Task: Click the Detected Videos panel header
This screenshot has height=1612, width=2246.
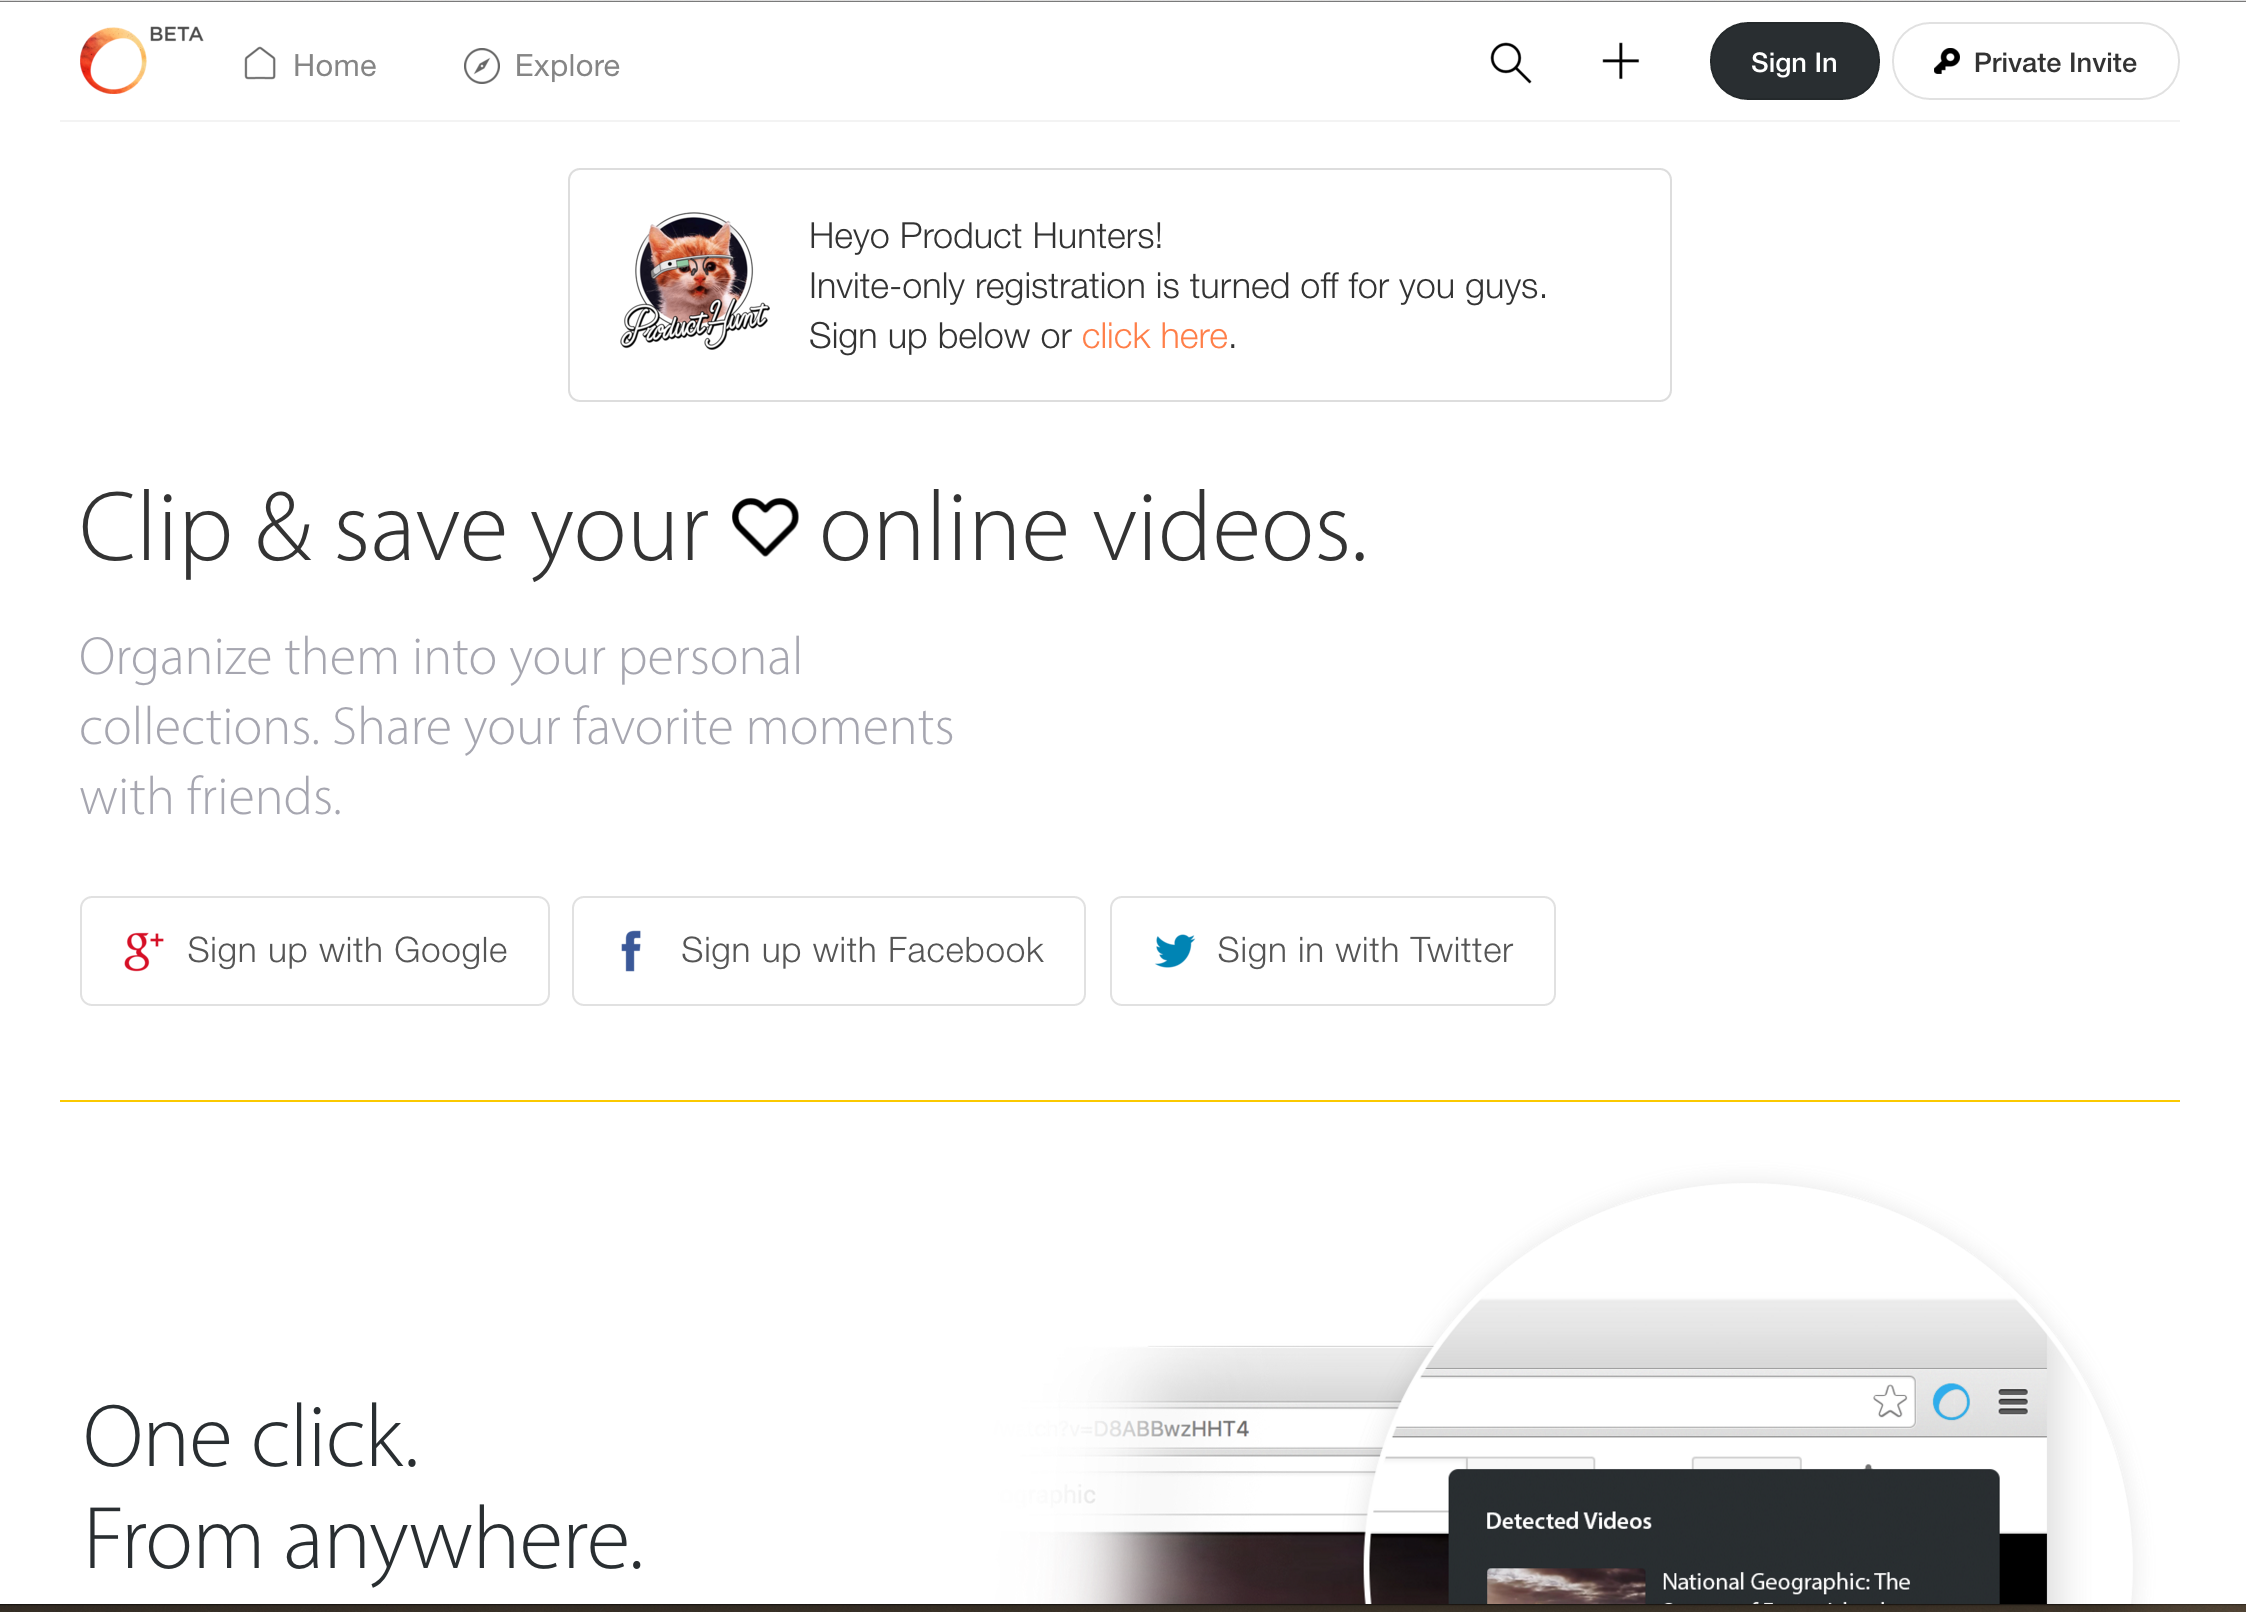Action: (x=1568, y=1521)
